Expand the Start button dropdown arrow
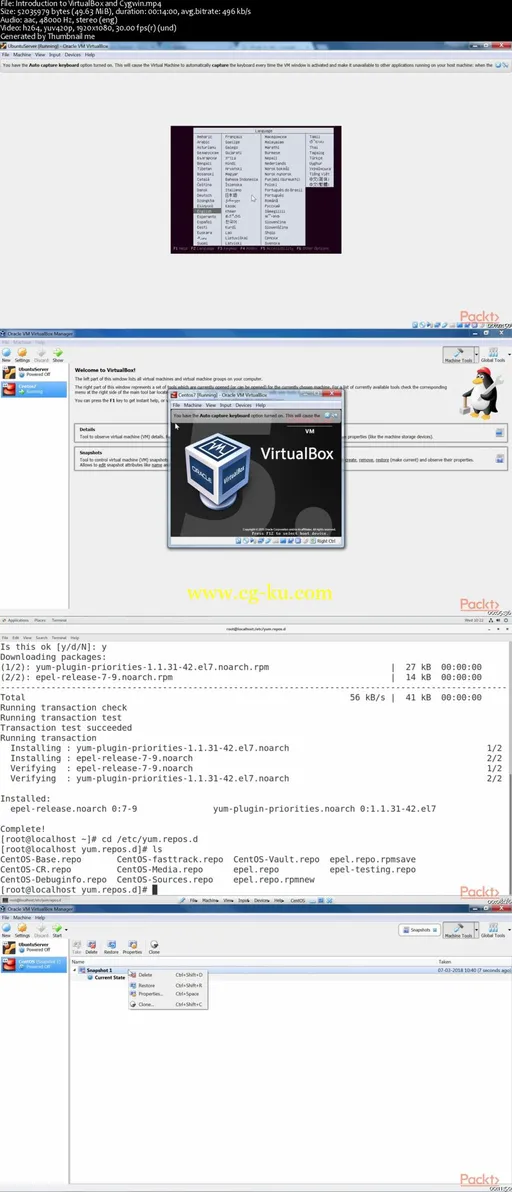The height and width of the screenshot is (1192, 512). pos(66,929)
